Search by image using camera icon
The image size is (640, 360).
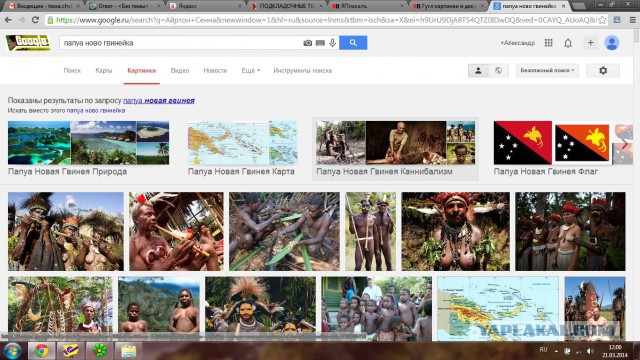(x=307, y=43)
